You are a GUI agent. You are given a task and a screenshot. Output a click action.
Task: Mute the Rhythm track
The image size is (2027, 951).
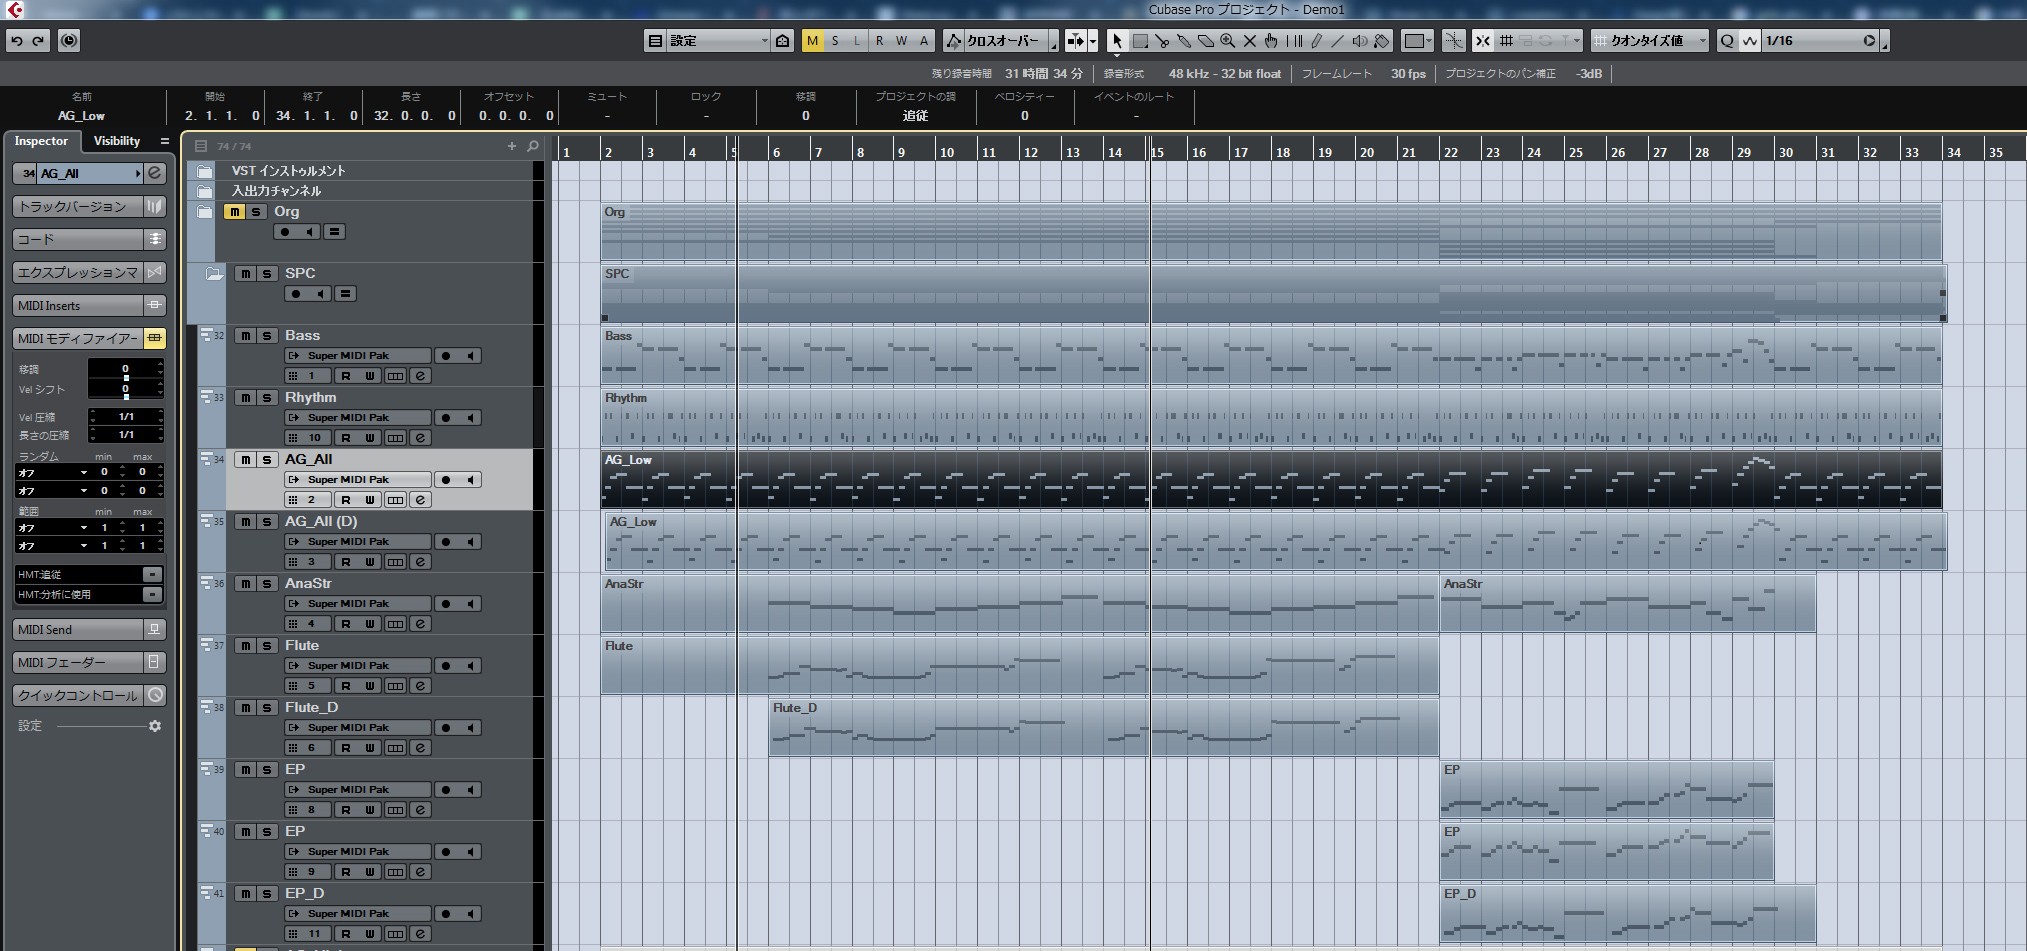245,398
